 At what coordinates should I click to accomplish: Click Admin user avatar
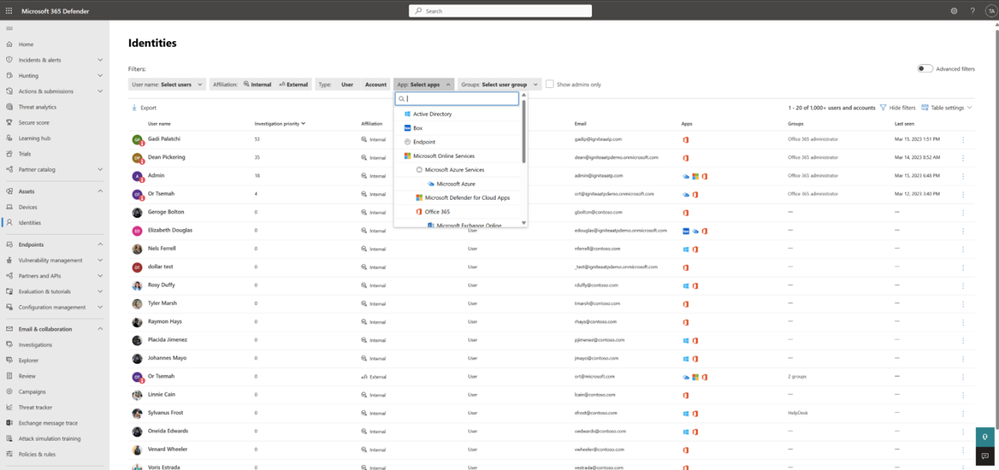[x=137, y=176]
